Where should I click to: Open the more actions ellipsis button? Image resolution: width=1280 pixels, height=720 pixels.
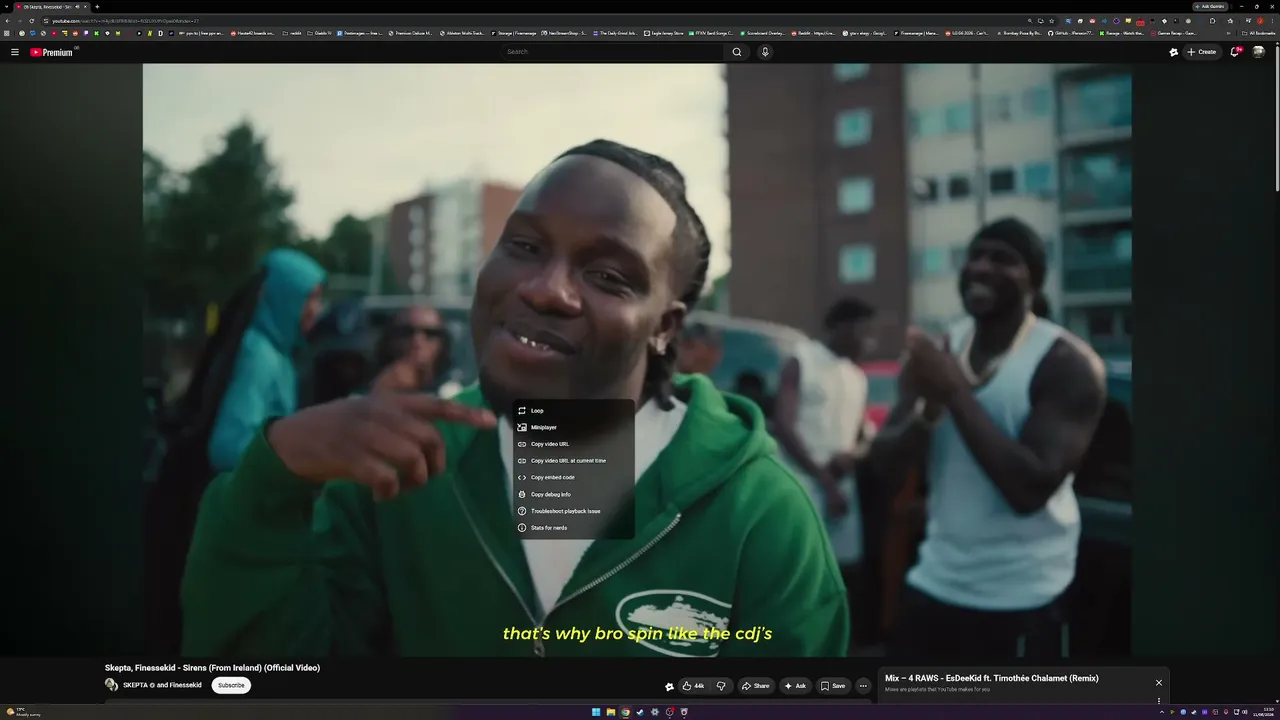click(x=863, y=686)
